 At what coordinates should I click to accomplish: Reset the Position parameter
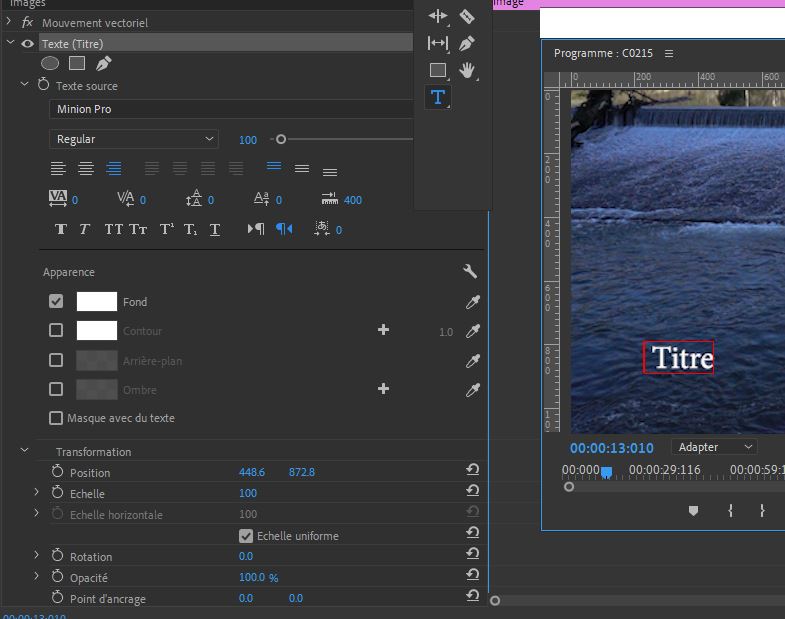(x=472, y=470)
